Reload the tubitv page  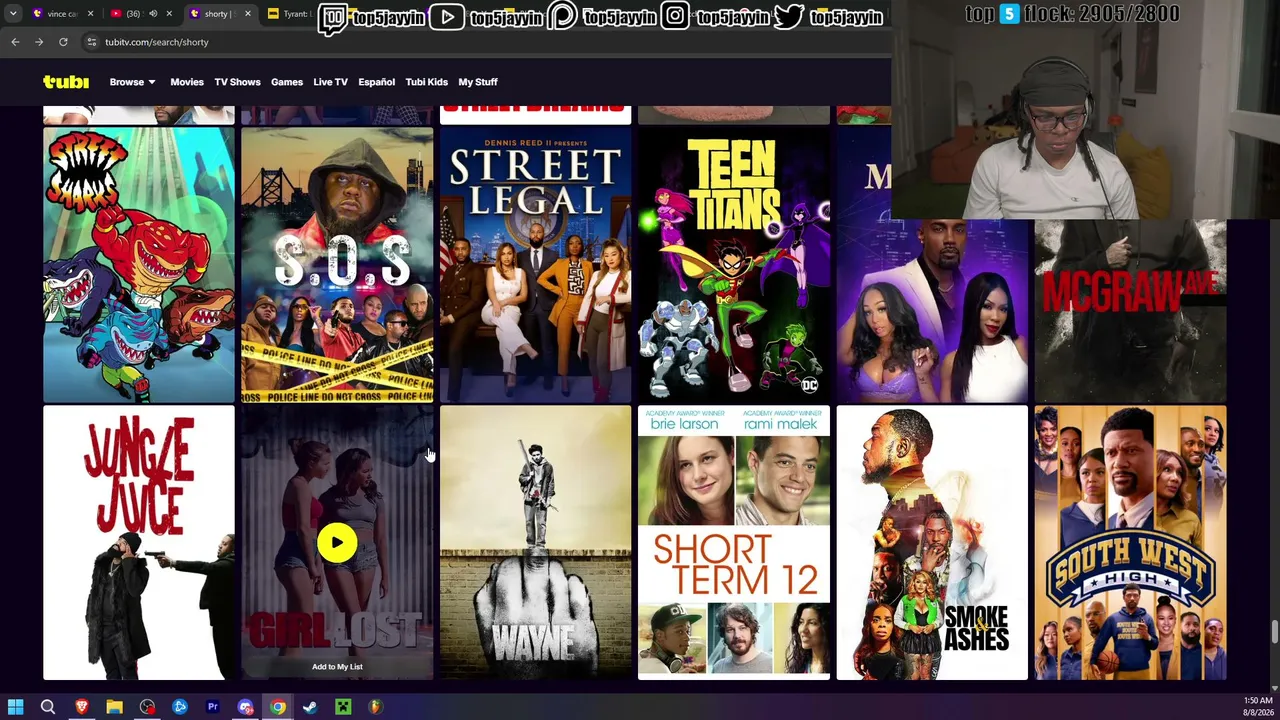pyautogui.click(x=63, y=42)
